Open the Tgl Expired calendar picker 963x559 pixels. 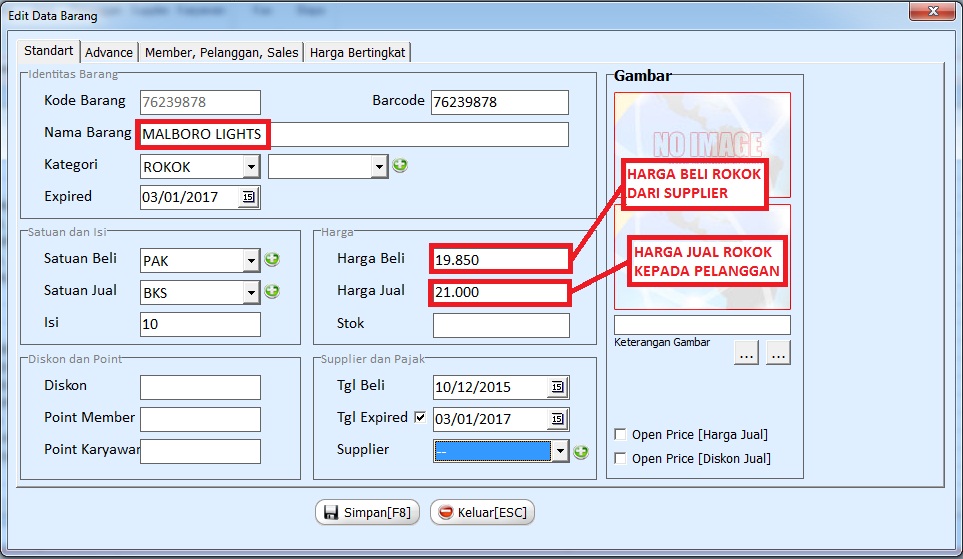[557, 419]
